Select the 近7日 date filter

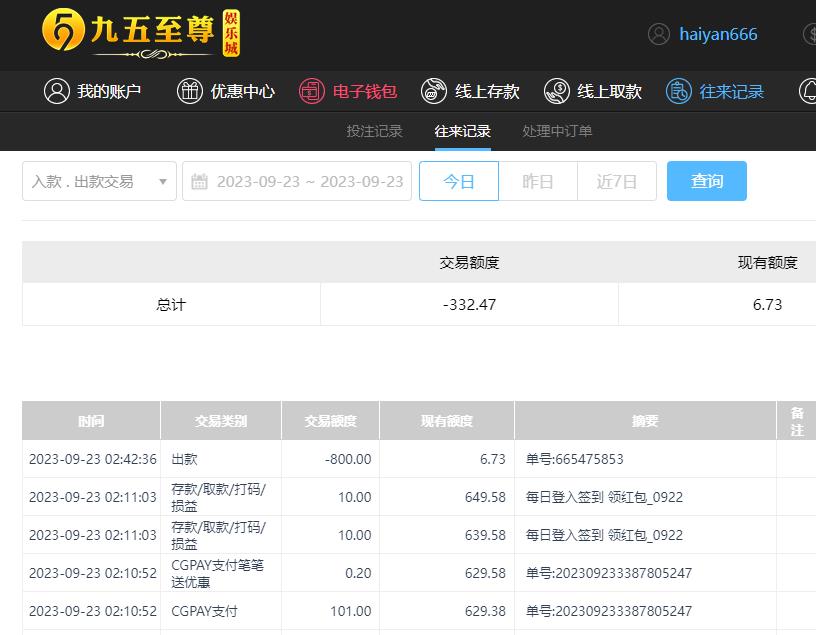point(617,181)
